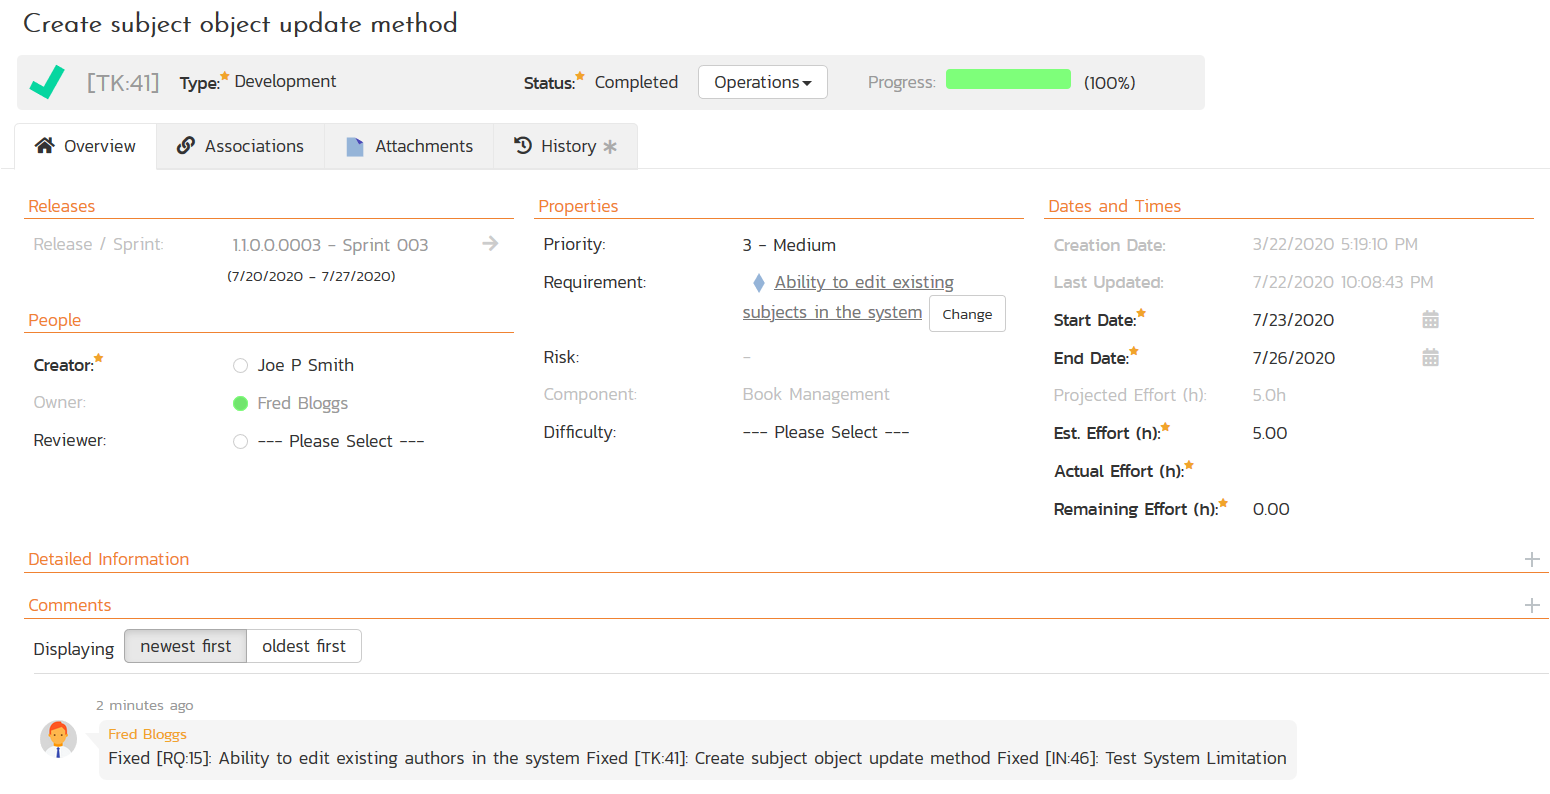Click the green completed checkmark icon

pyautogui.click(x=47, y=82)
